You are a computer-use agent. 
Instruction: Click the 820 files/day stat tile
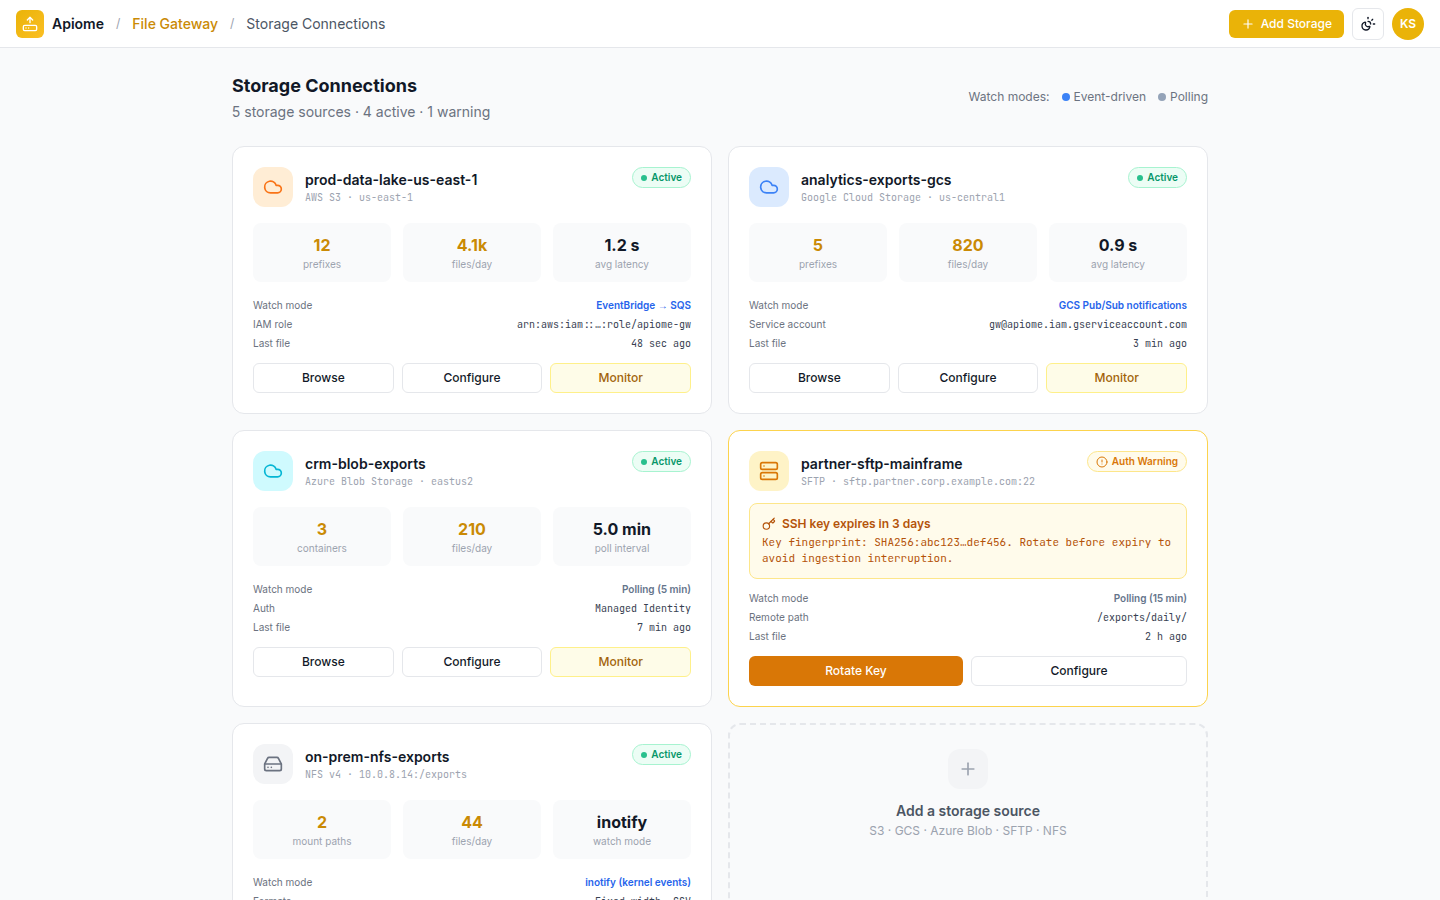[x=968, y=252]
